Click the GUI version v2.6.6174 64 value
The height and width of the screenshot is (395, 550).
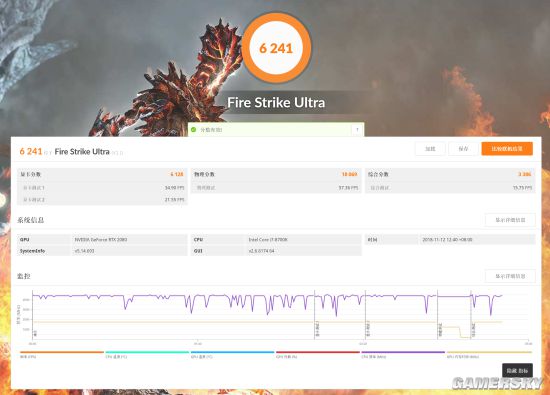[261, 251]
